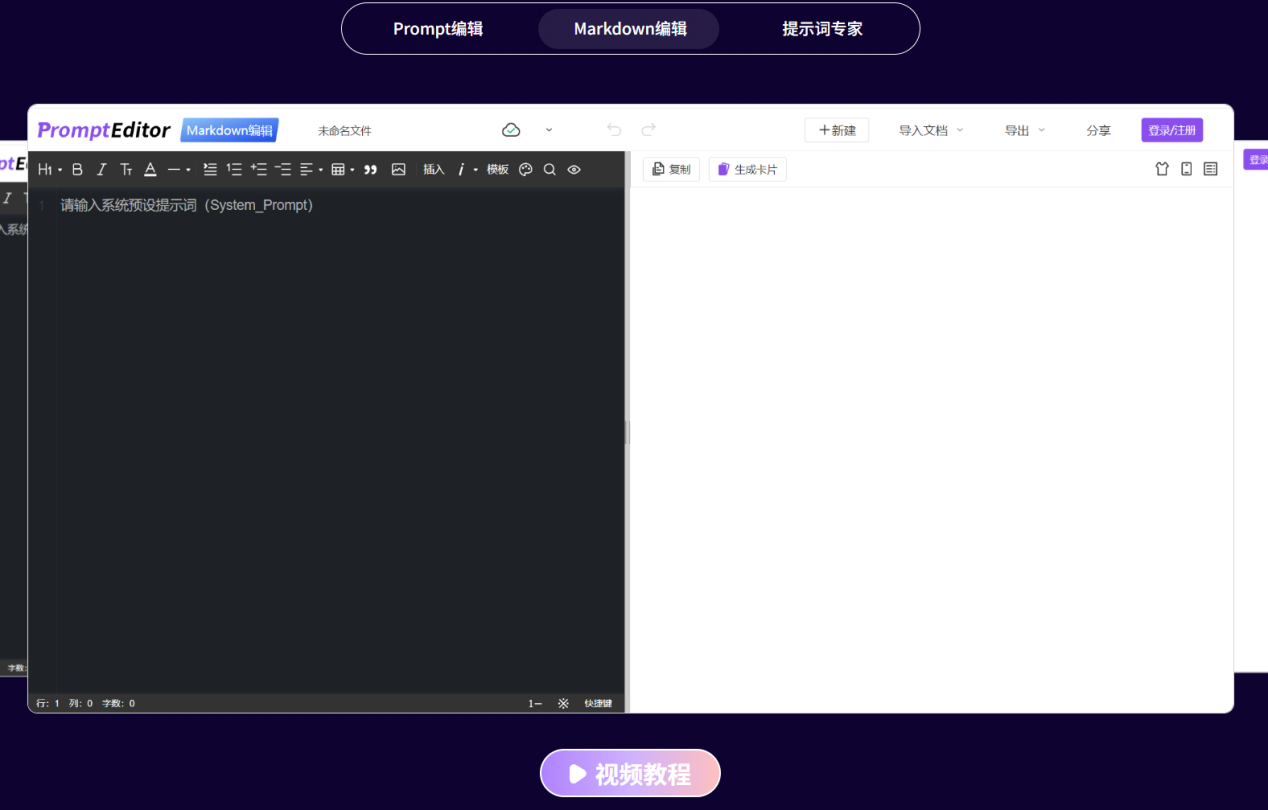Click the split pane divider handle
1268x810 pixels.
click(627, 432)
